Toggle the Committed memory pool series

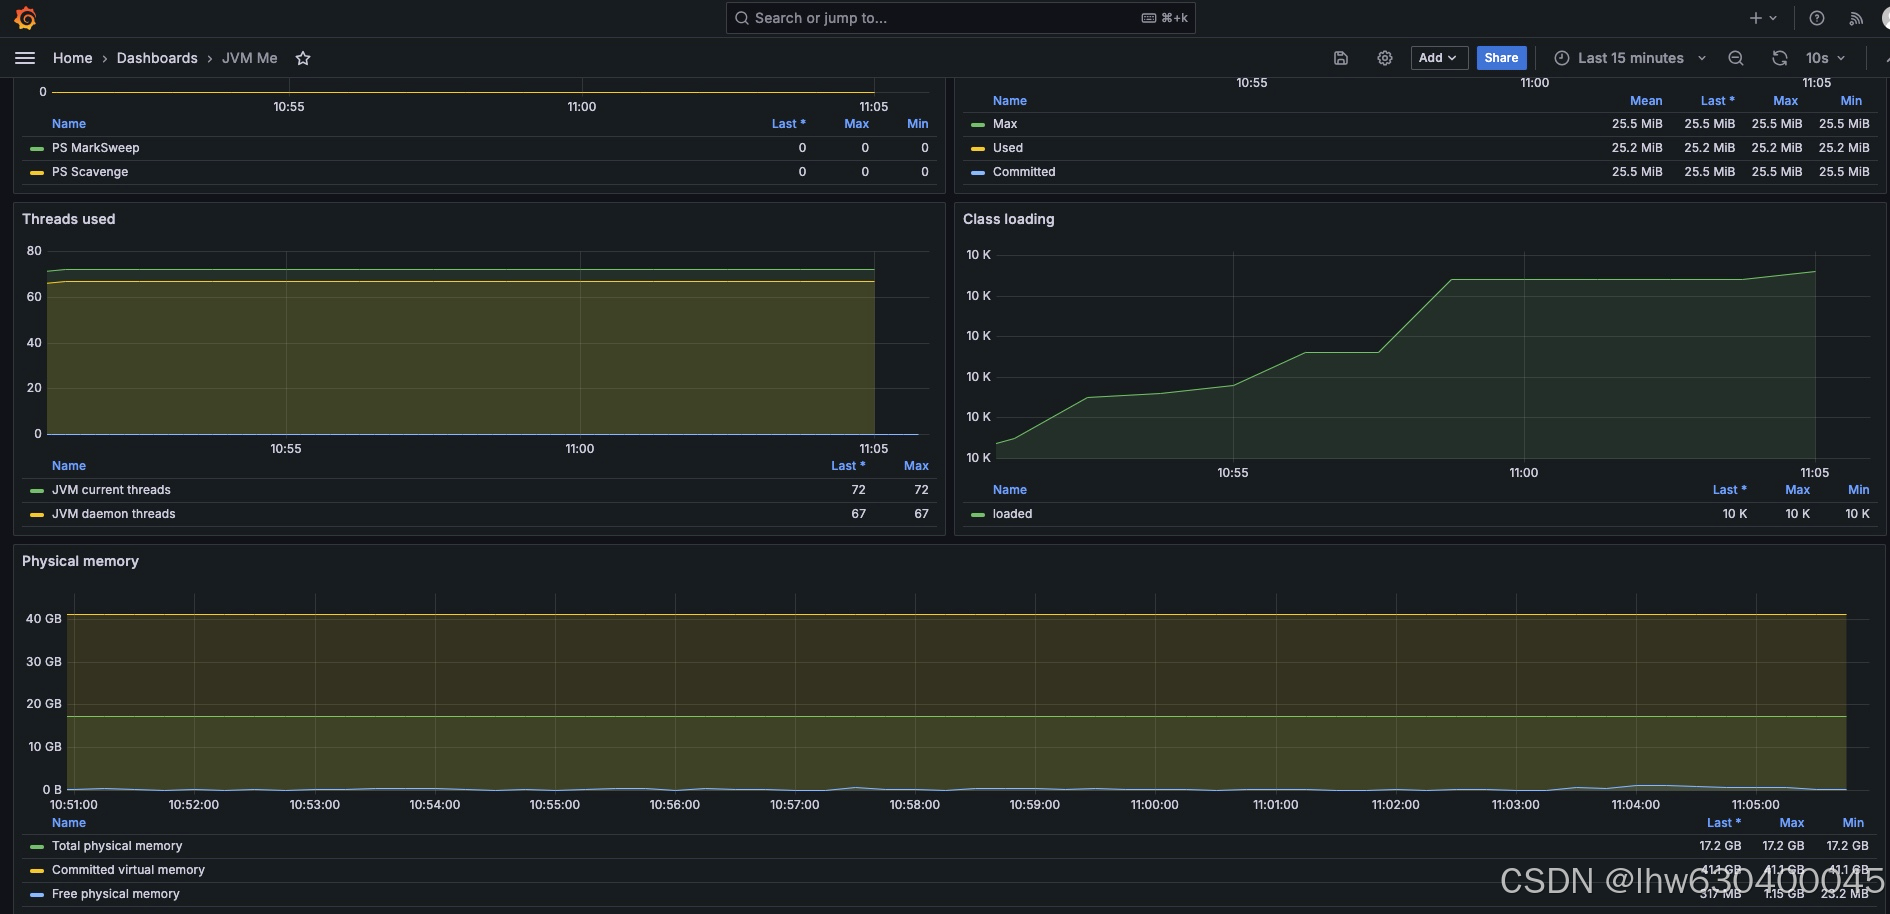click(1024, 172)
